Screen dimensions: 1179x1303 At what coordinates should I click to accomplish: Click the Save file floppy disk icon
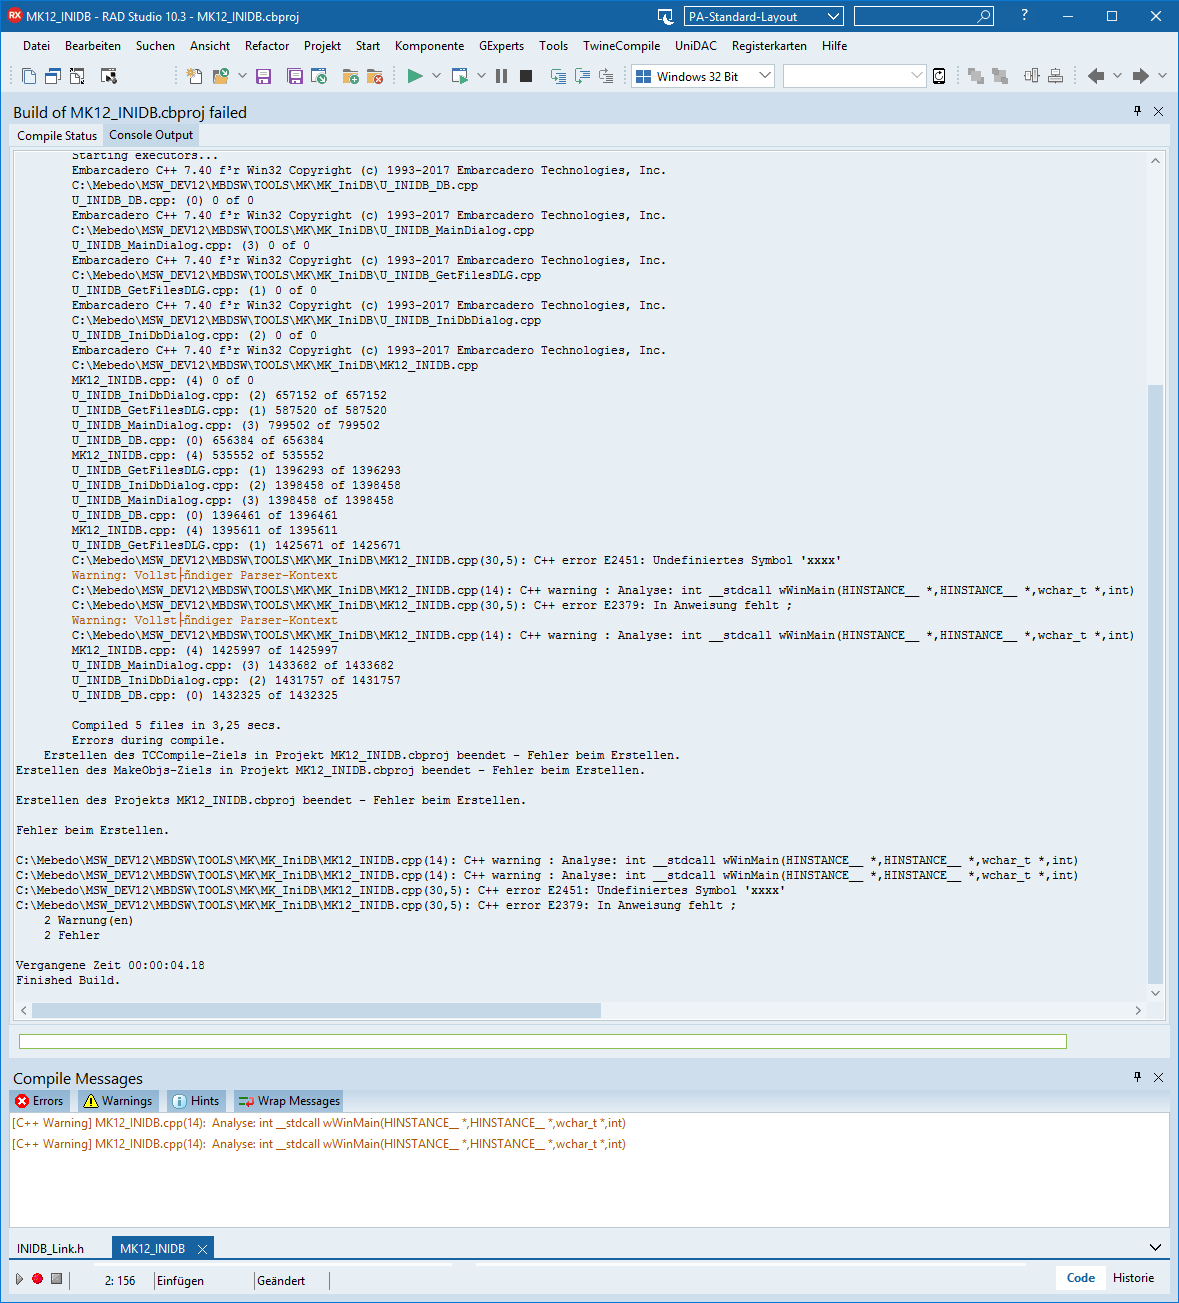tap(264, 76)
